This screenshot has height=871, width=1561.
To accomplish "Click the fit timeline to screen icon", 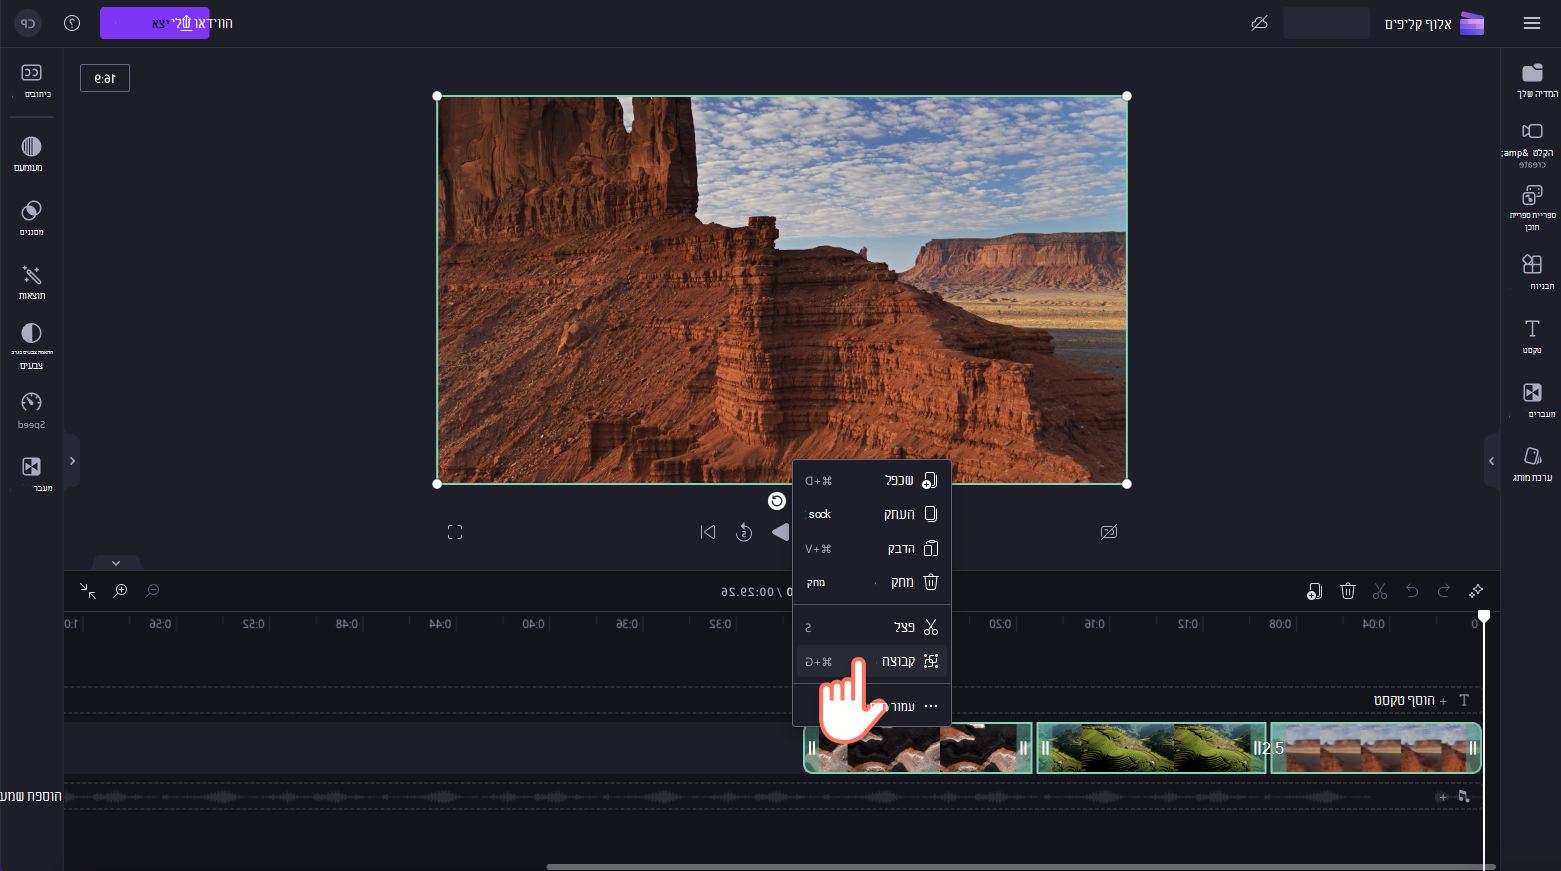I will click(88, 591).
